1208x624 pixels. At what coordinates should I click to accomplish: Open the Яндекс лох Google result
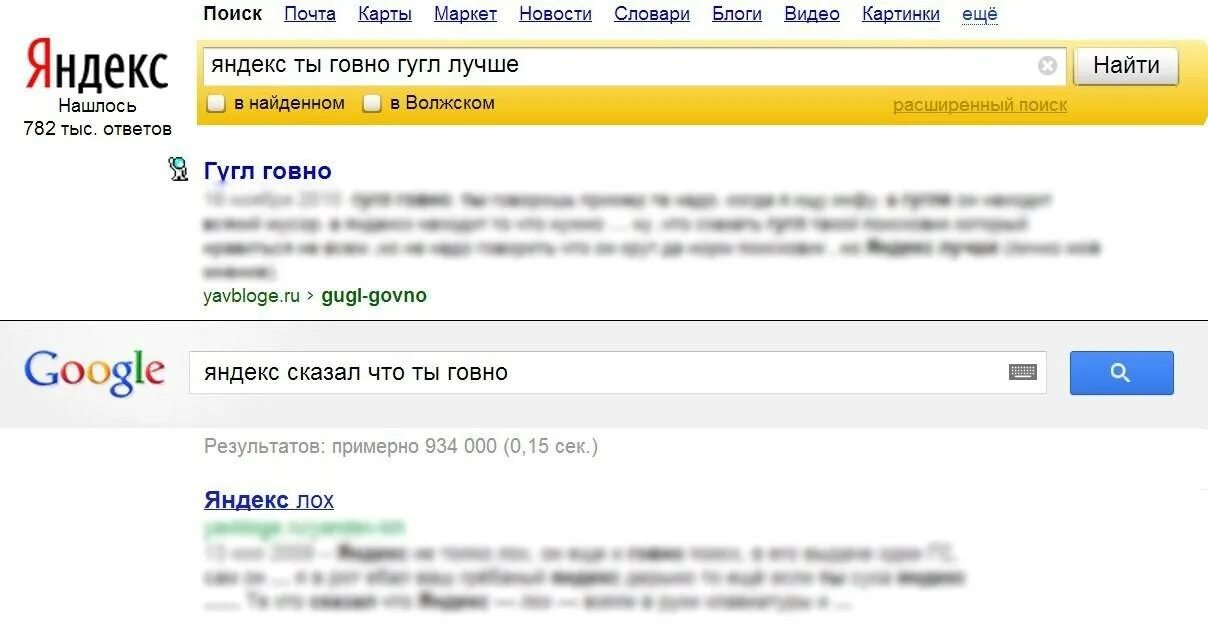point(269,500)
